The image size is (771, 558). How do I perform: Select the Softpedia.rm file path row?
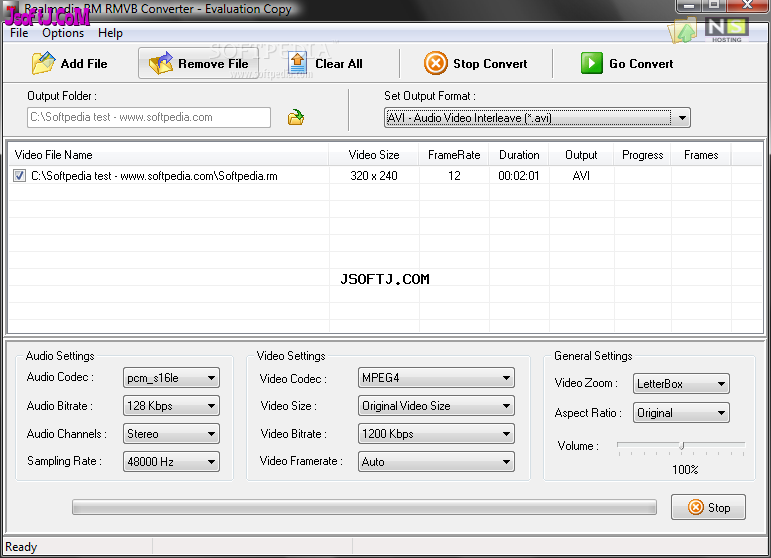pyautogui.click(x=154, y=176)
